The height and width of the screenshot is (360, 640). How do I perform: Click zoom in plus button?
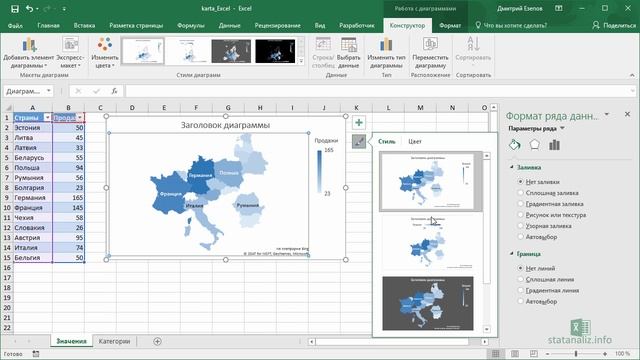605,354
